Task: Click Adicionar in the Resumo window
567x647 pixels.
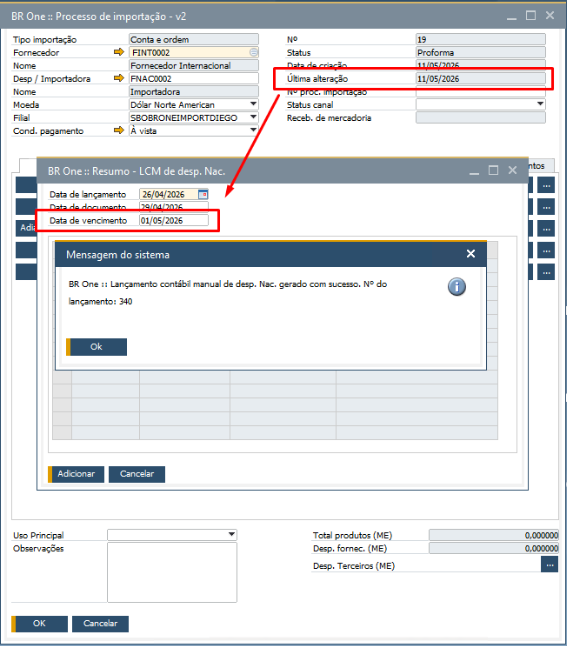Action: (x=76, y=474)
